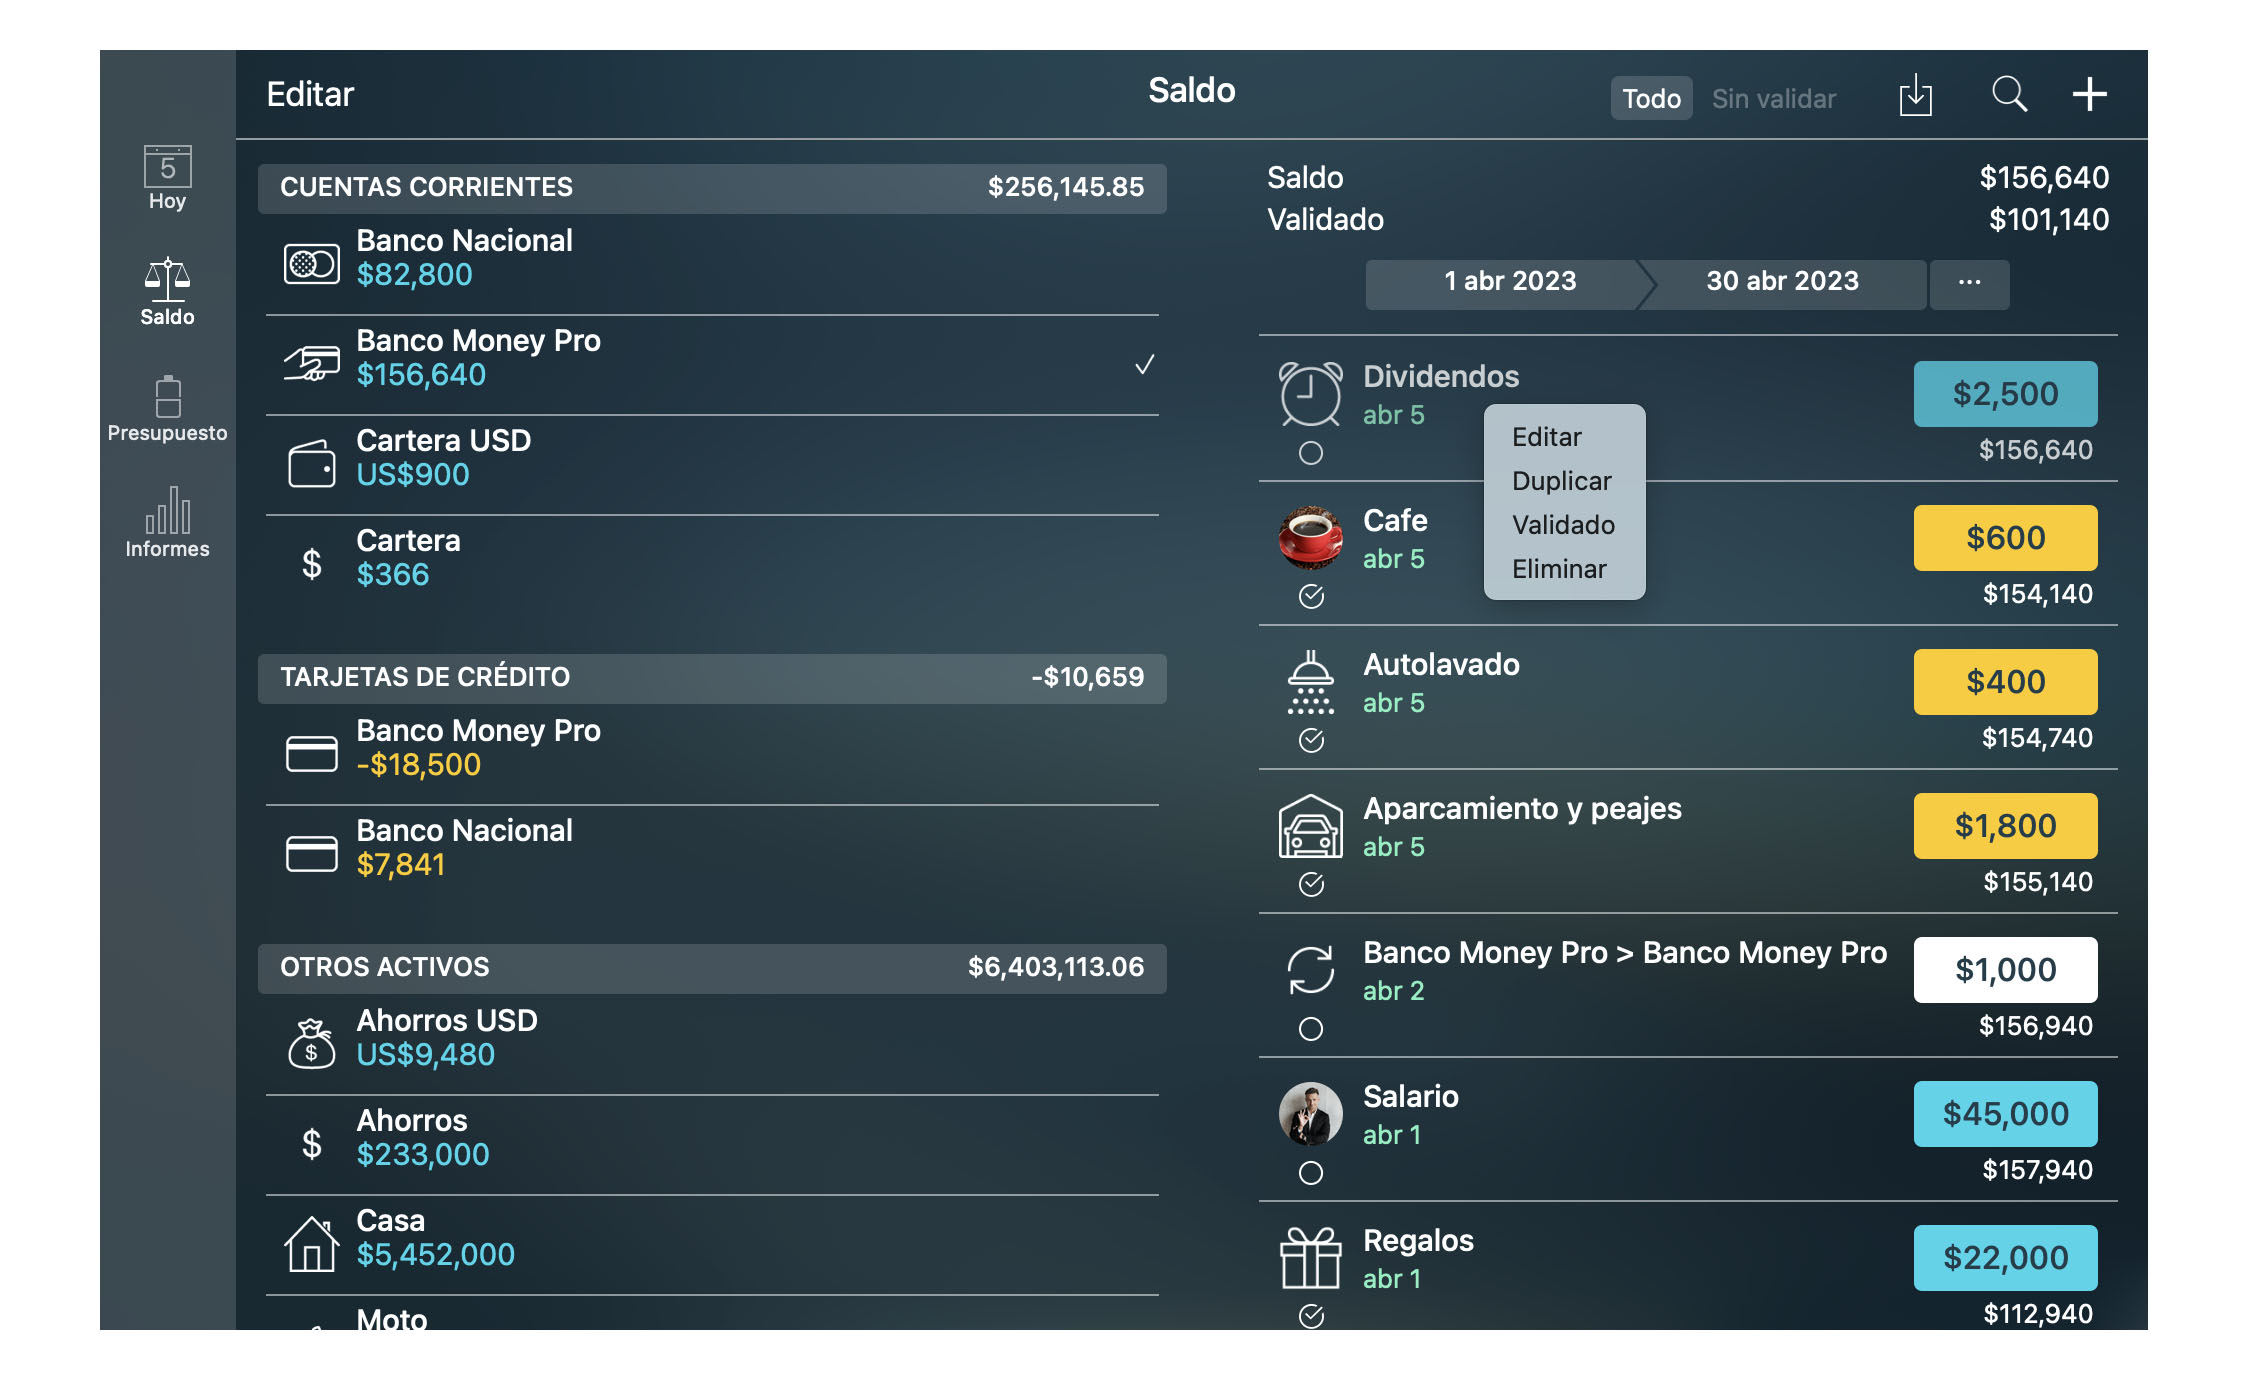Select Eliminar in the context menu

(x=1561, y=568)
